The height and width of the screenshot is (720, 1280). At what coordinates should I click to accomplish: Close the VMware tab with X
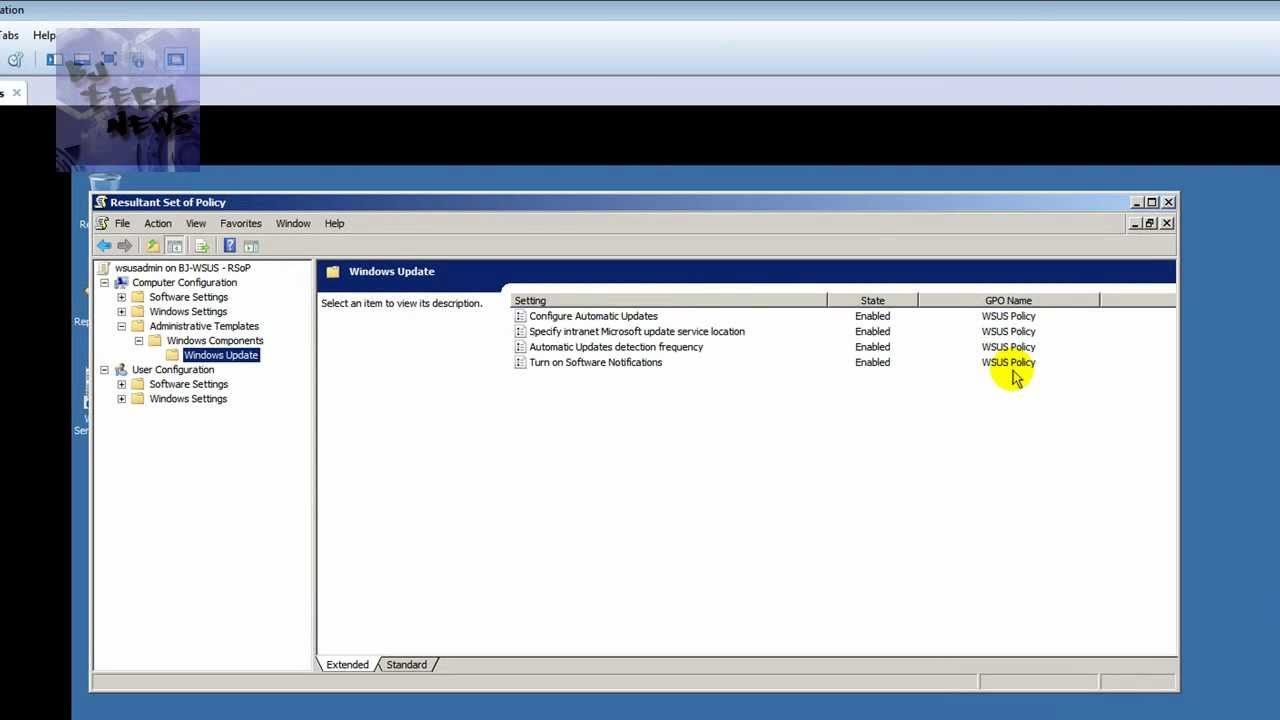point(16,93)
